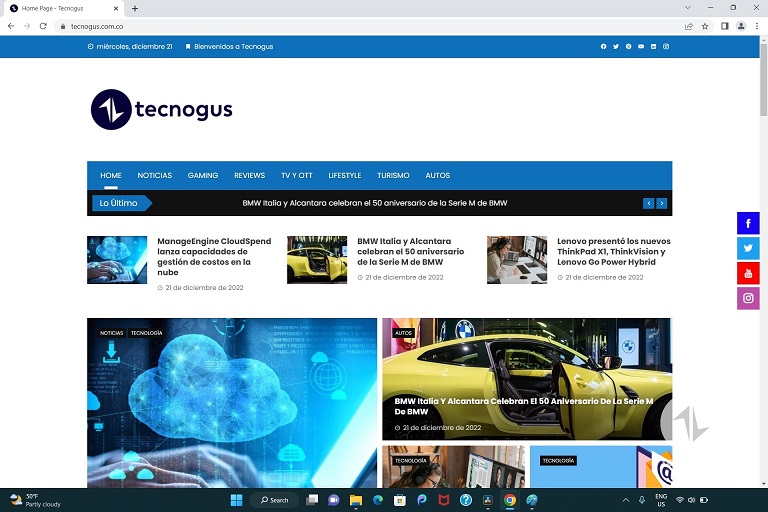Go back with the browser back arrow
The width and height of the screenshot is (768, 512).
click(x=11, y=26)
